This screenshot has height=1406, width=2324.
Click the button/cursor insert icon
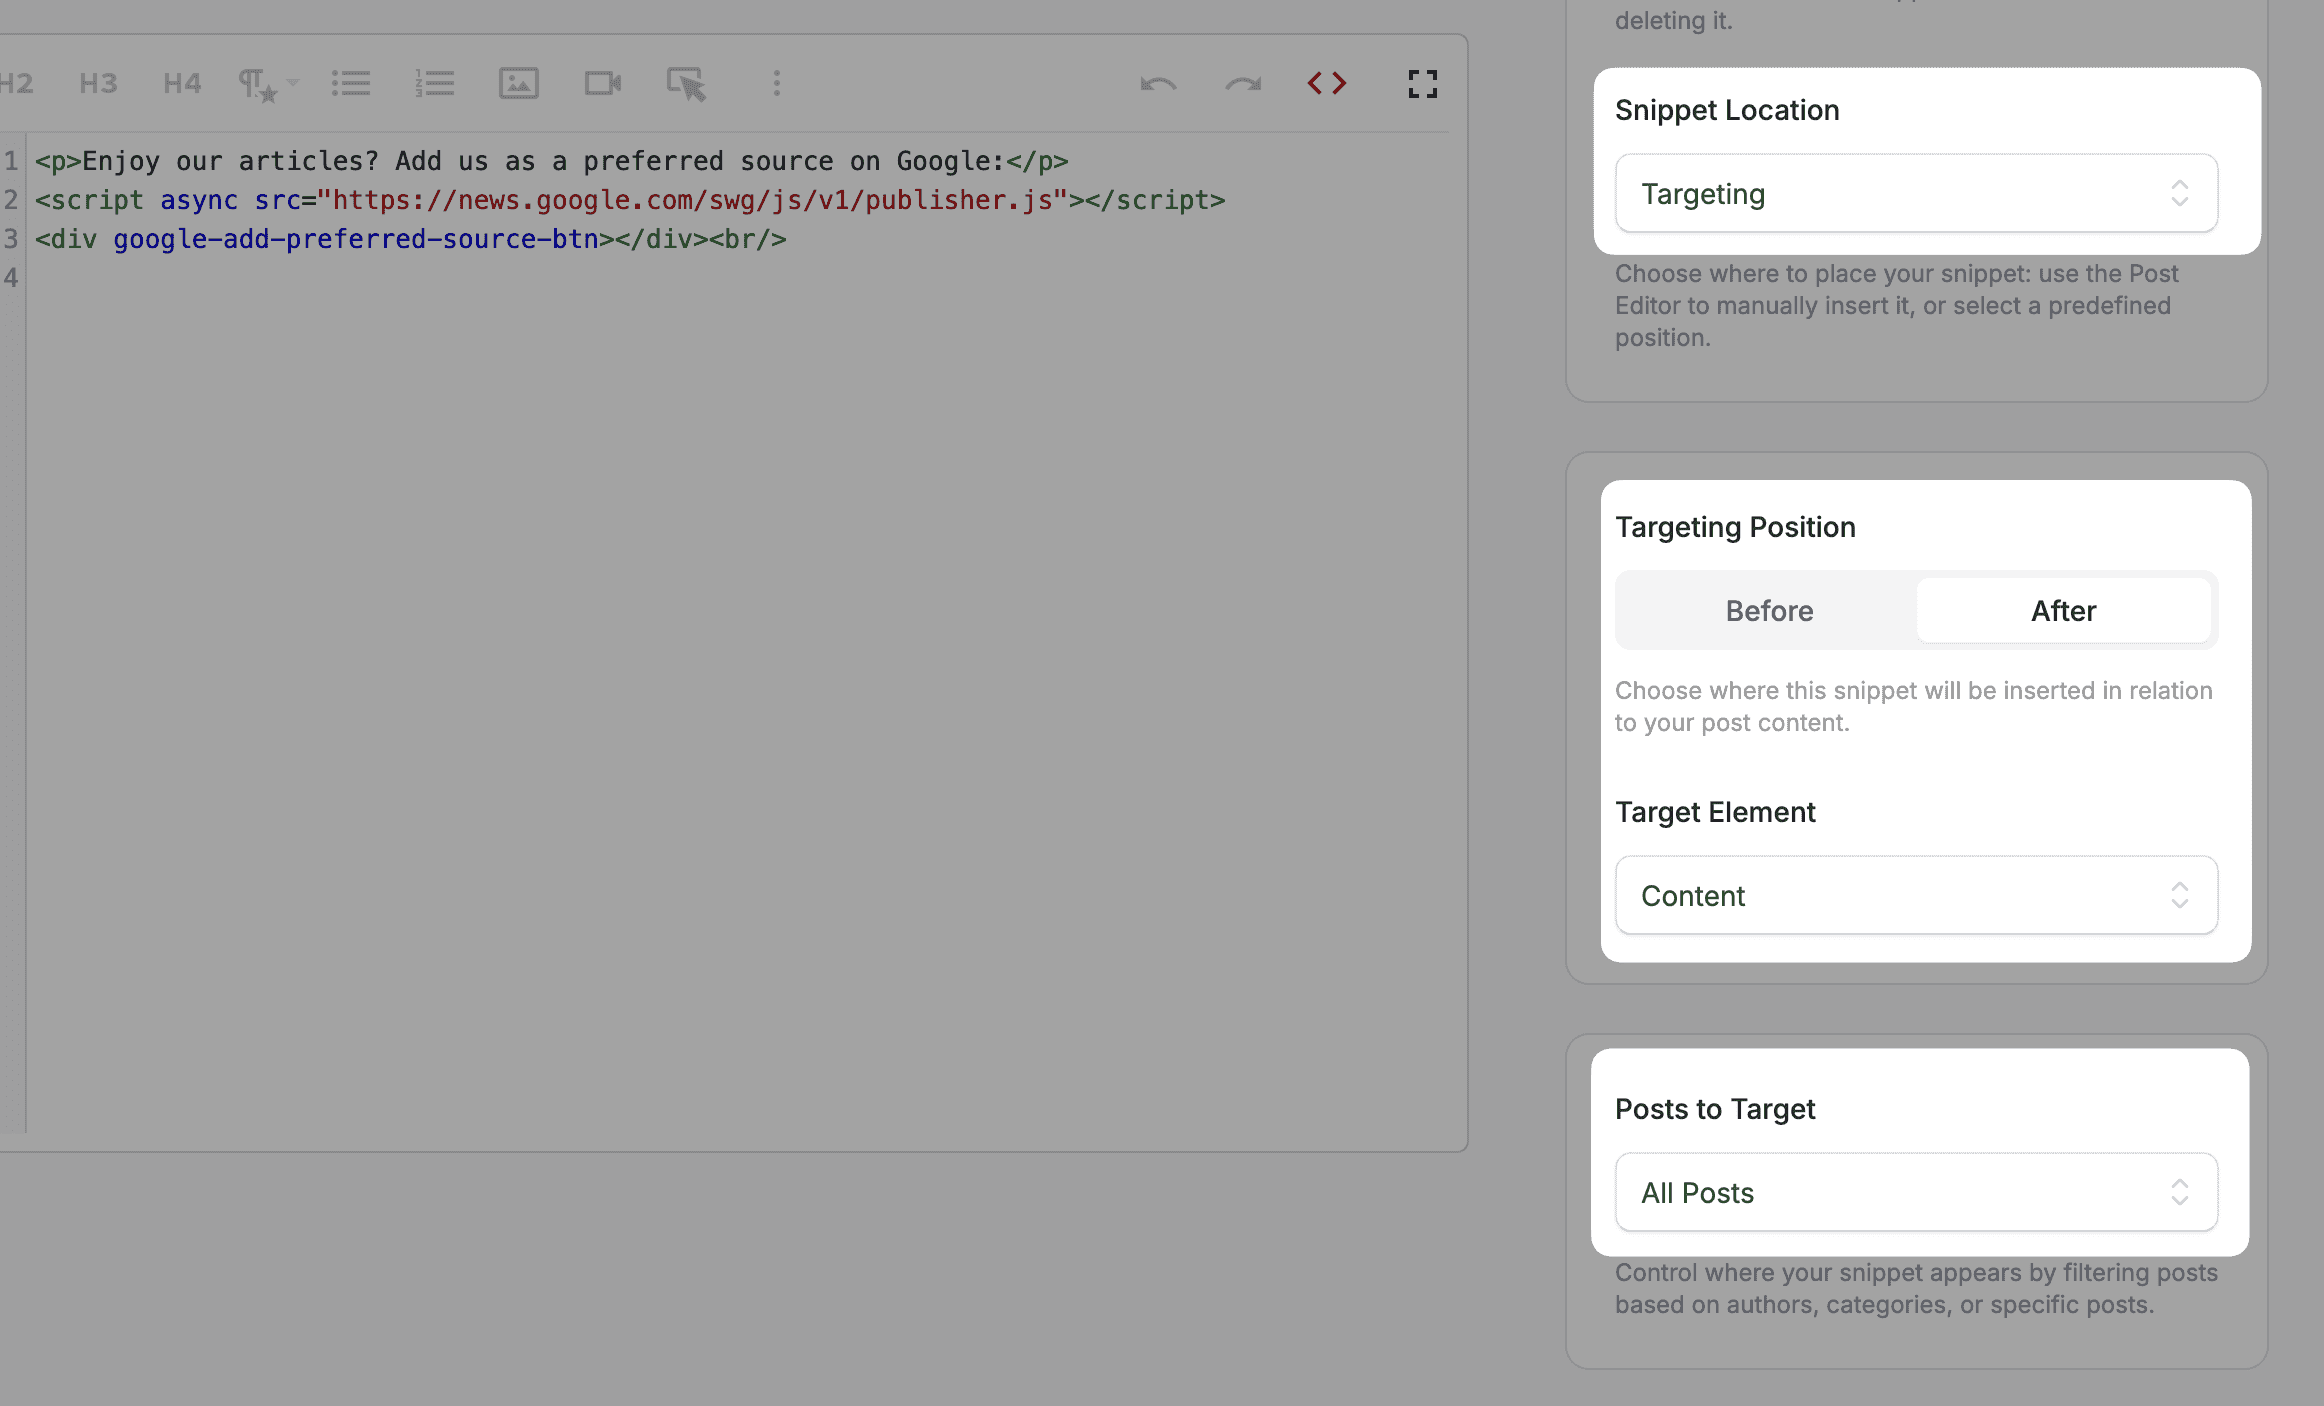tap(687, 84)
